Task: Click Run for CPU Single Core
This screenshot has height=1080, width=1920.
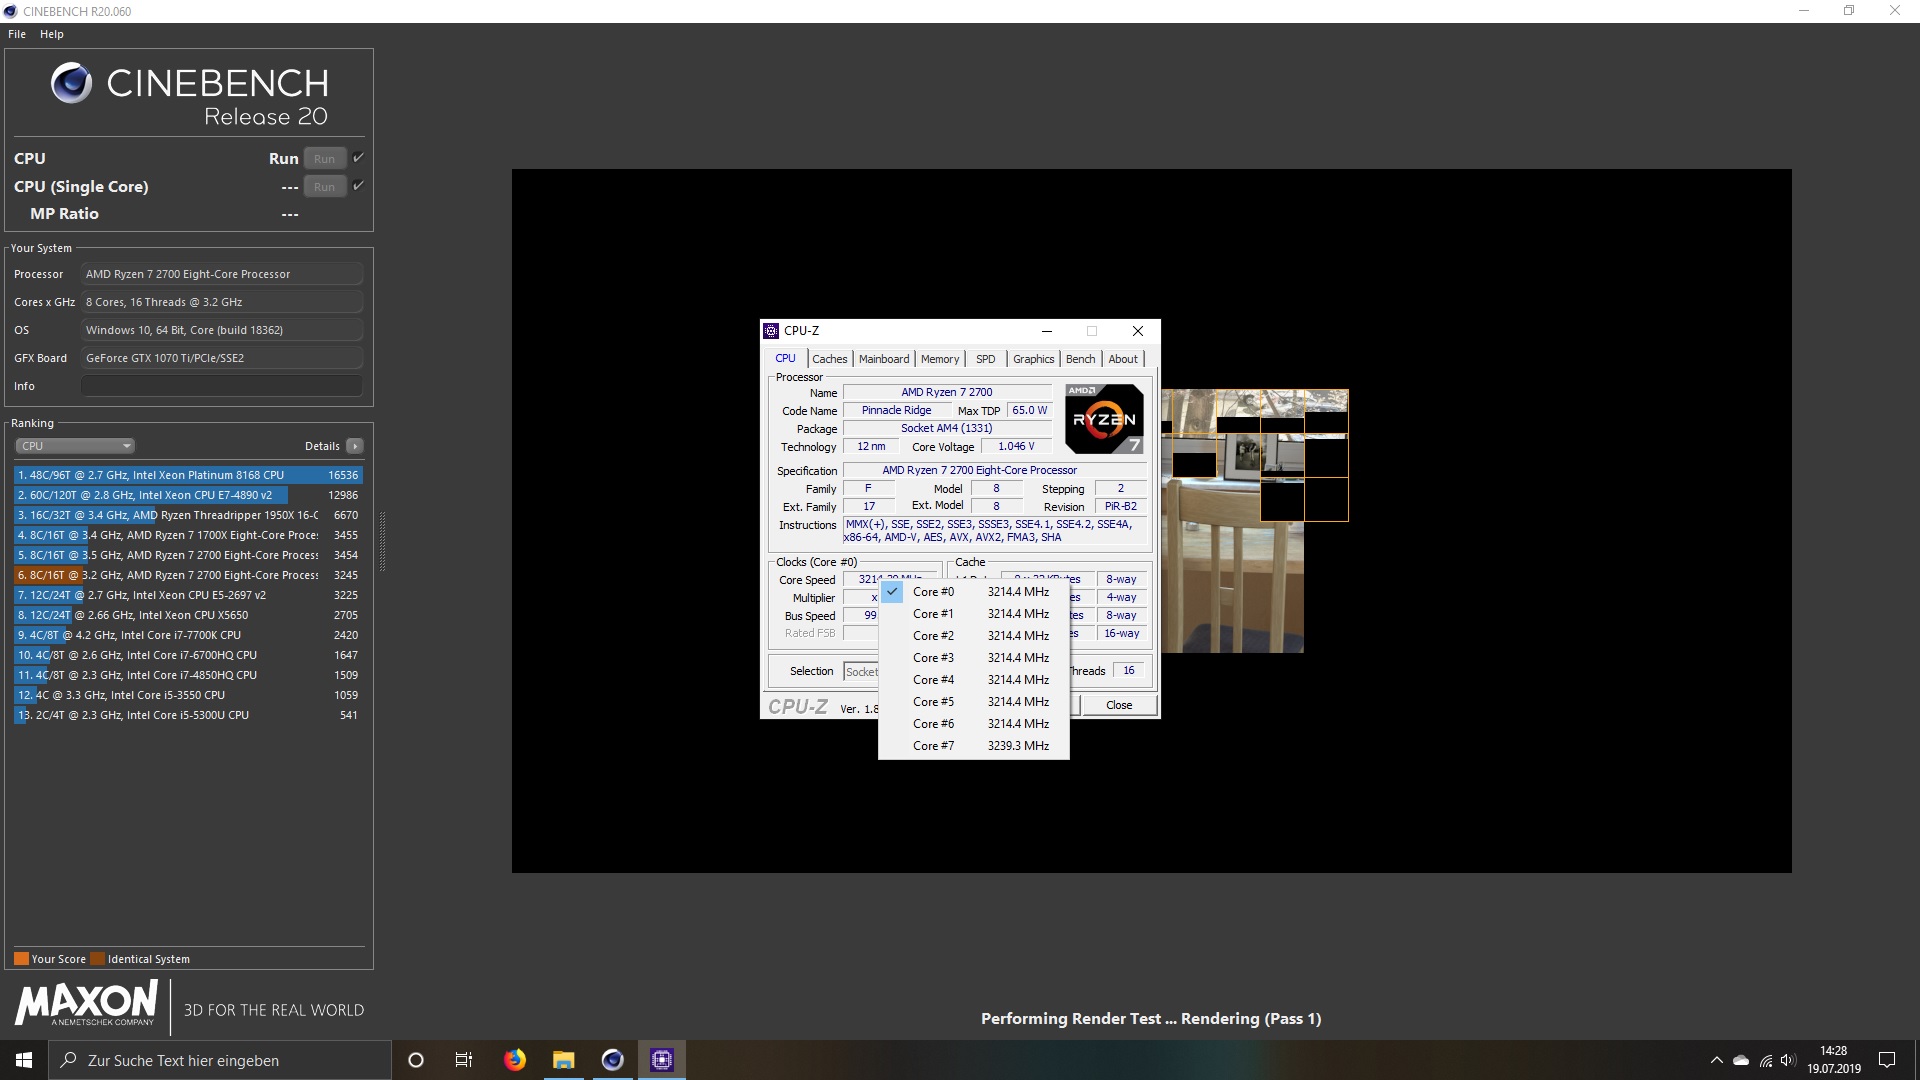Action: pyautogui.click(x=324, y=187)
